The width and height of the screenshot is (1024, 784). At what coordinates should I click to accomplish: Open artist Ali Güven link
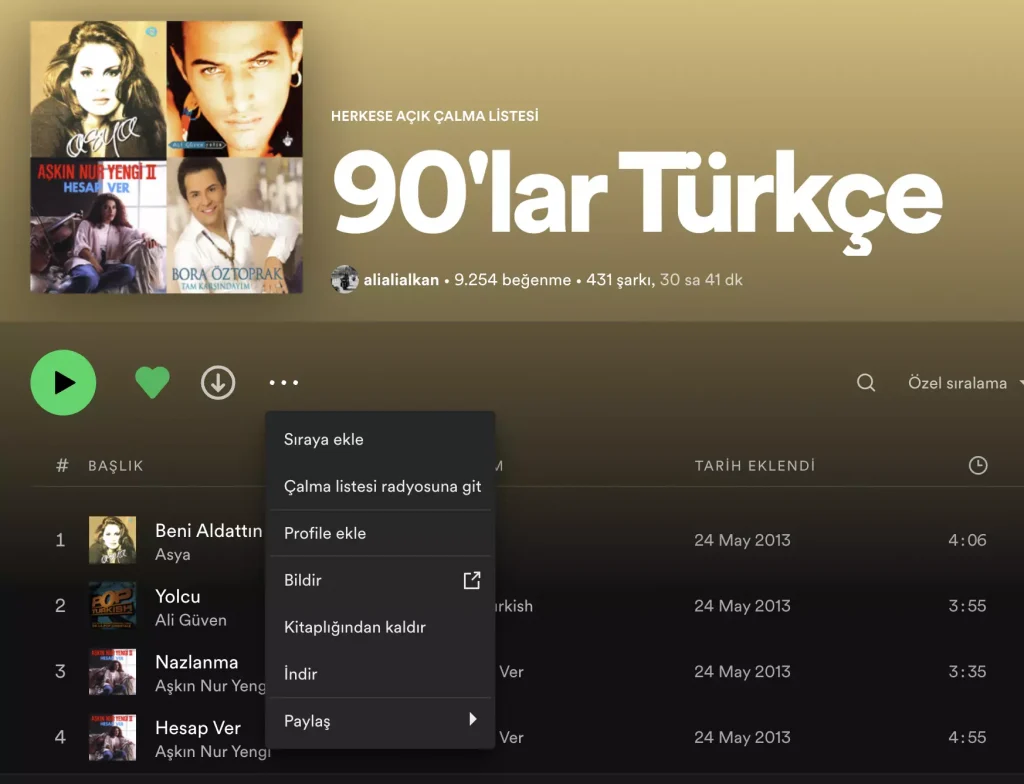tap(191, 620)
